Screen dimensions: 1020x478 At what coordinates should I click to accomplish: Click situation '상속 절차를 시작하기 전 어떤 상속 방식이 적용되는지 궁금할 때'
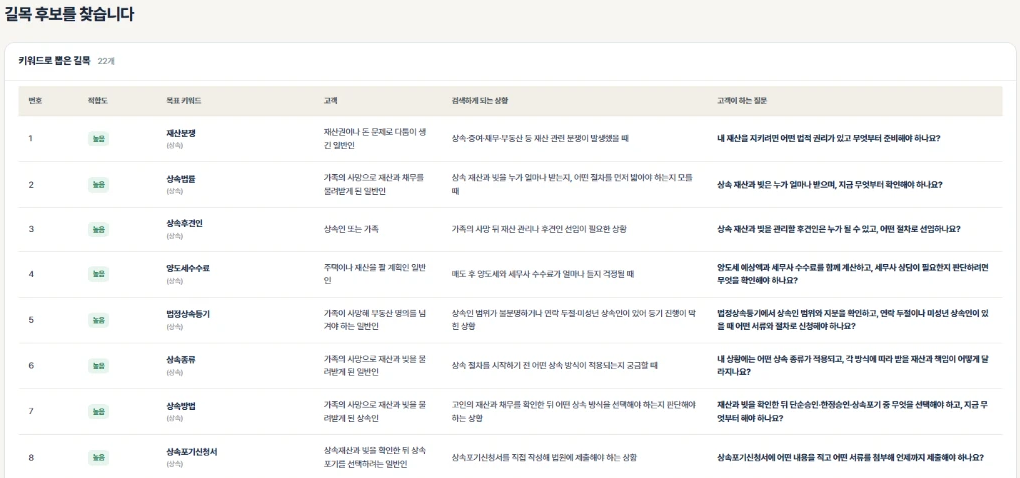click(555, 365)
